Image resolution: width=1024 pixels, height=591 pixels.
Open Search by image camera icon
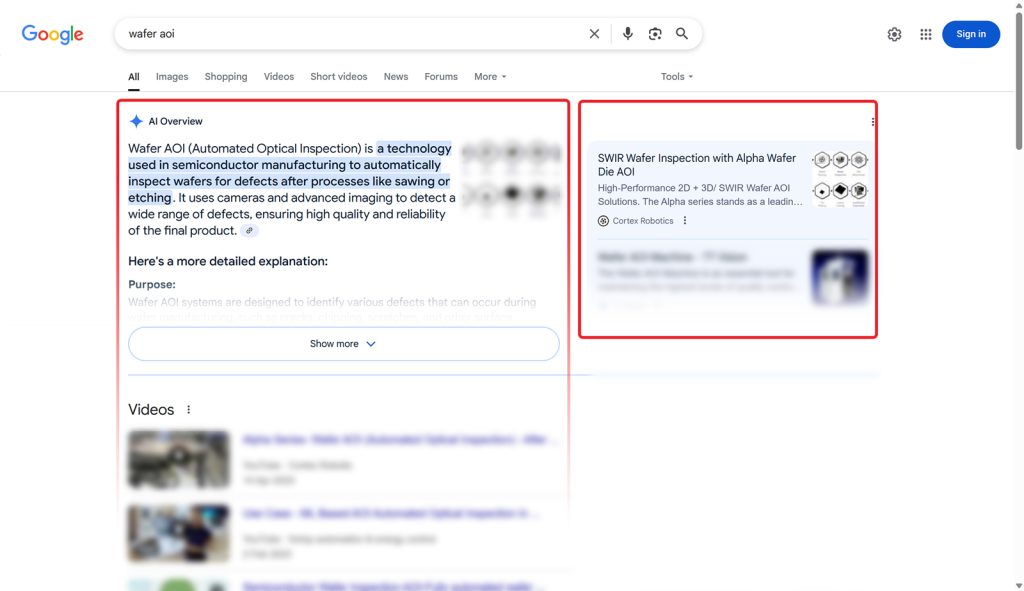(655, 34)
